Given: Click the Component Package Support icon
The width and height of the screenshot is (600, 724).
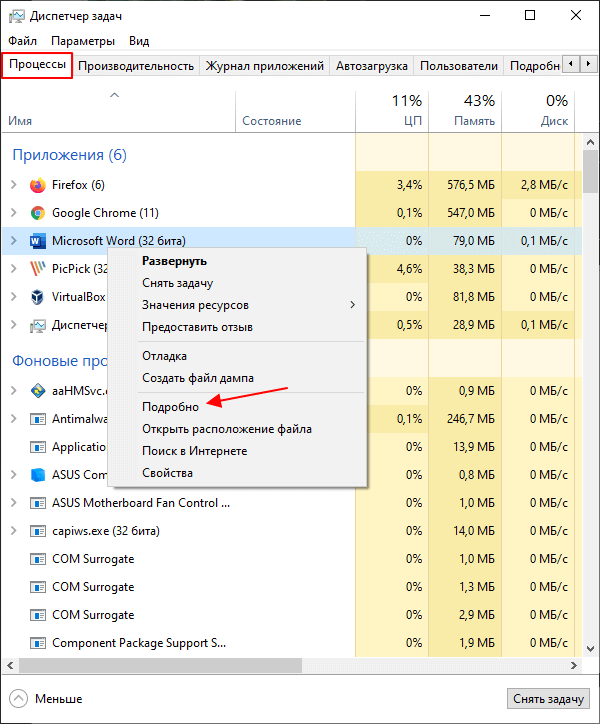Looking at the screenshot, I should [38, 643].
